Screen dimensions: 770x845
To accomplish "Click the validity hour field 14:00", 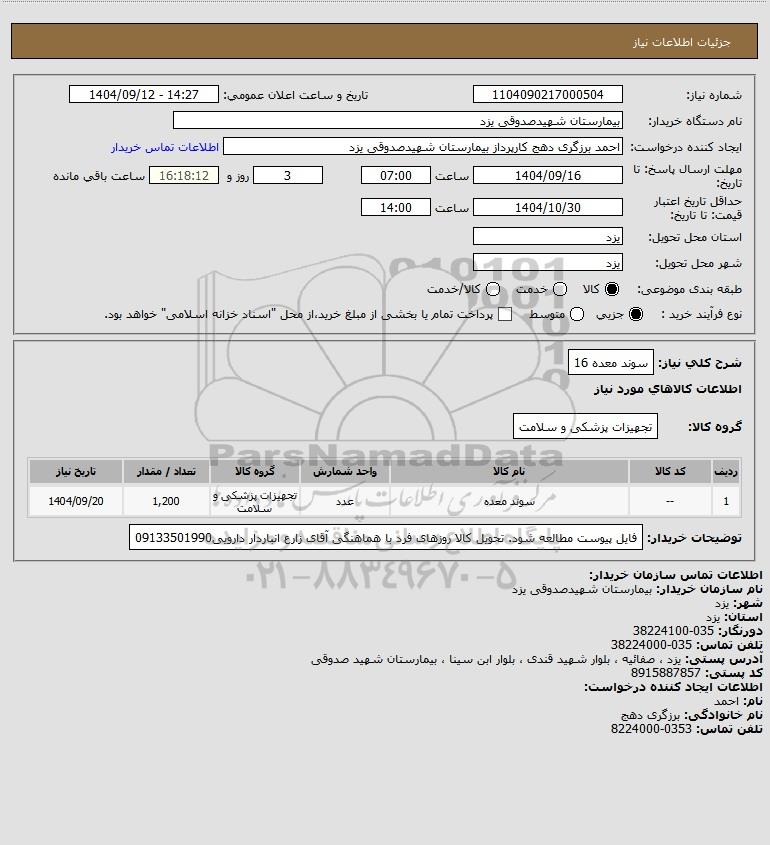I will tap(396, 207).
